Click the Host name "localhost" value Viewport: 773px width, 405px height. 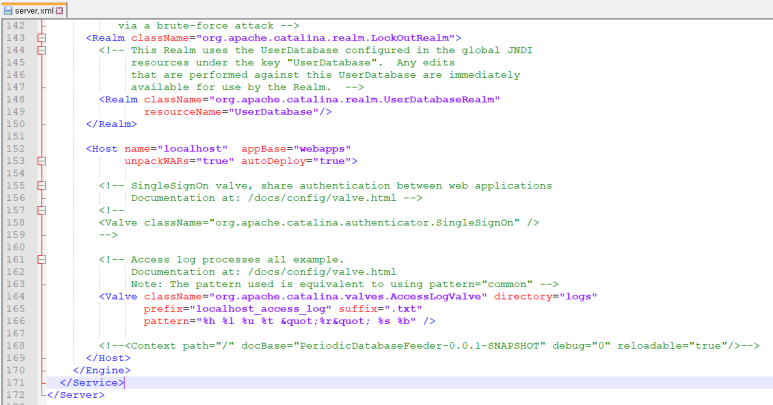[193, 149]
